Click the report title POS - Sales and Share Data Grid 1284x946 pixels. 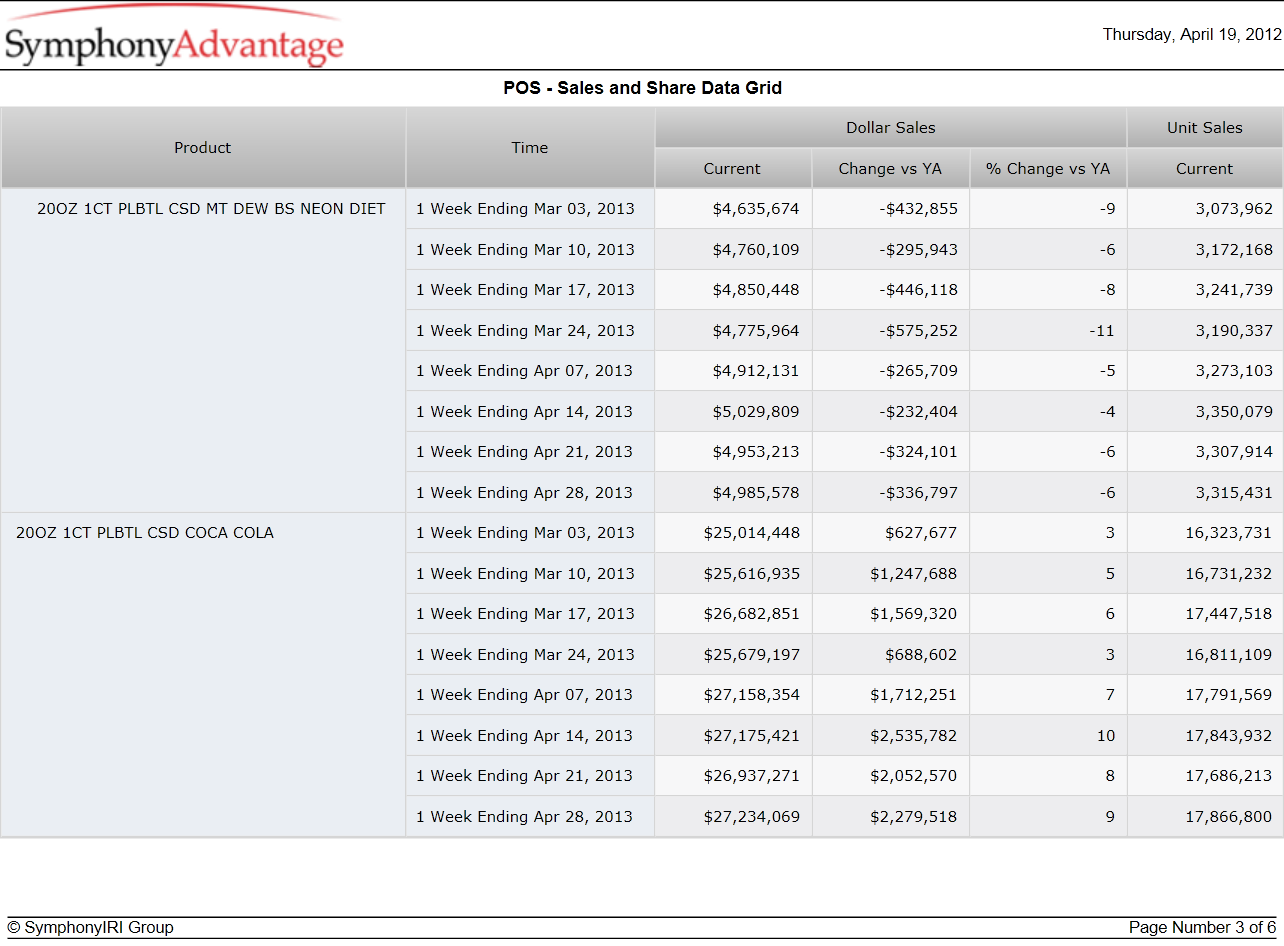tap(643, 88)
